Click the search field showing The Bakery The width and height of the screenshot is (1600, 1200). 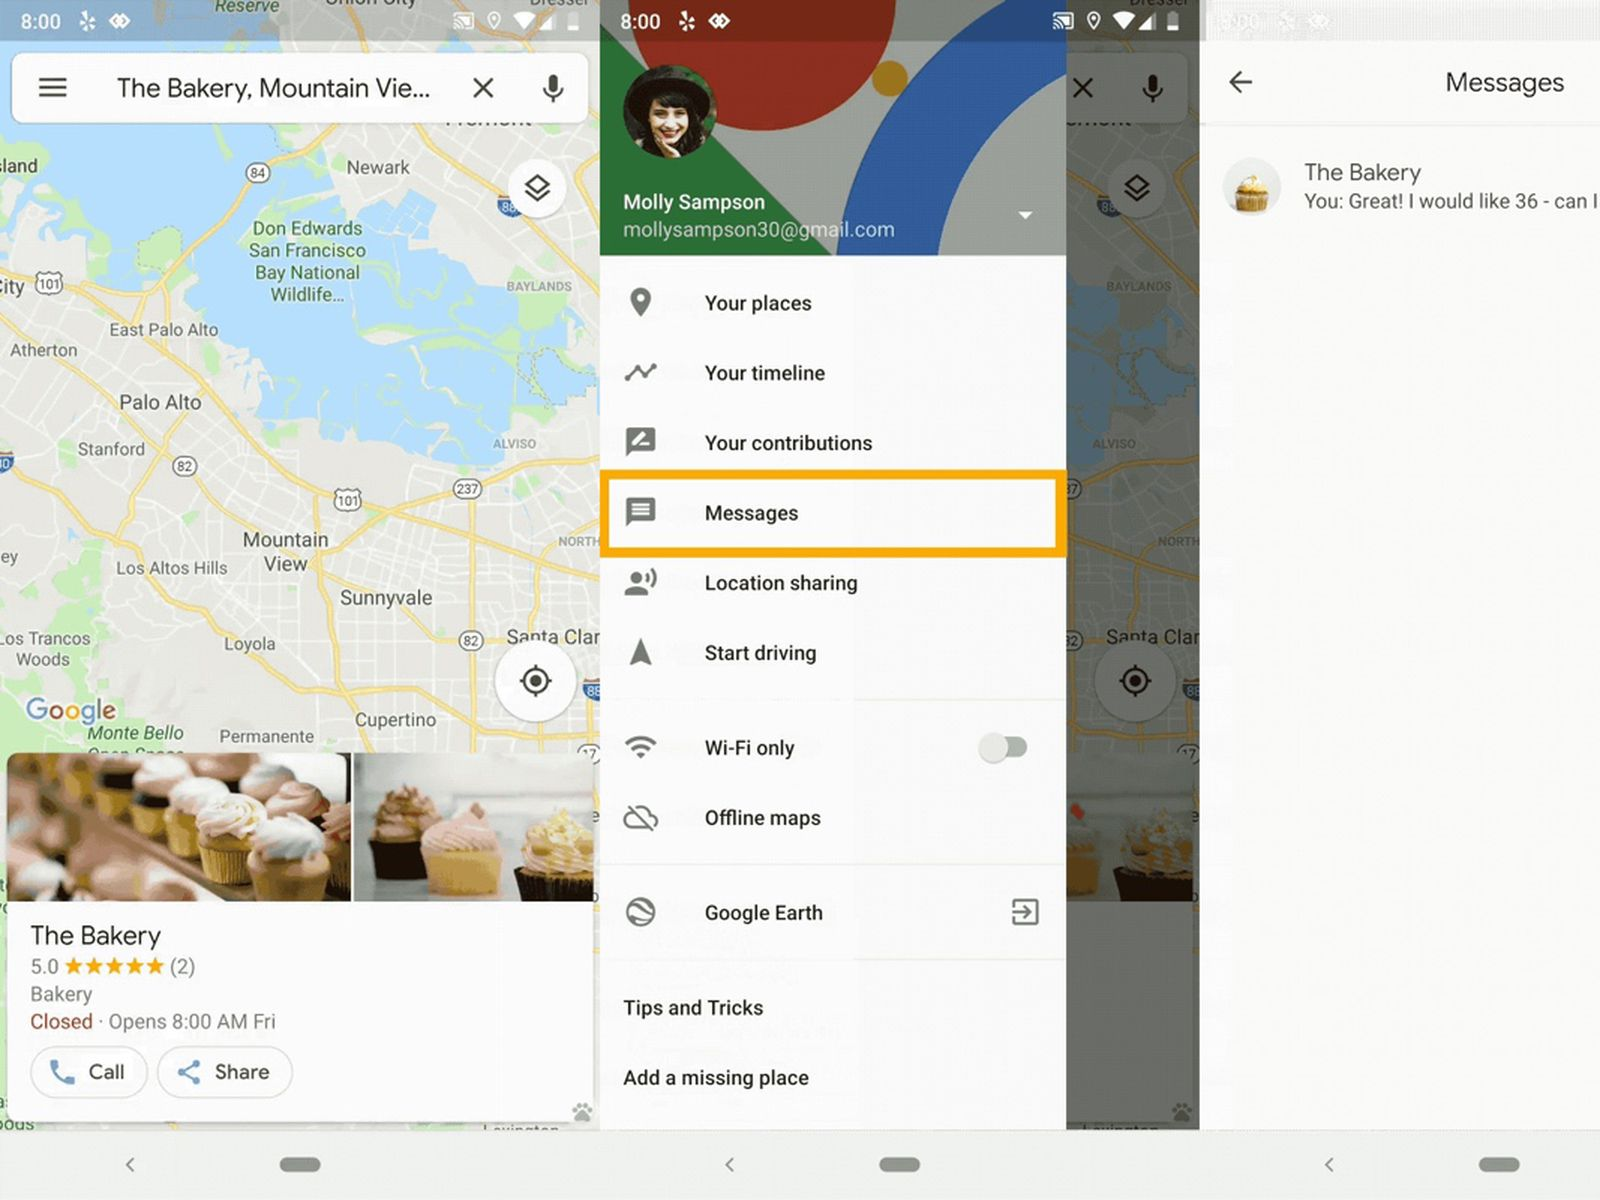click(x=273, y=88)
